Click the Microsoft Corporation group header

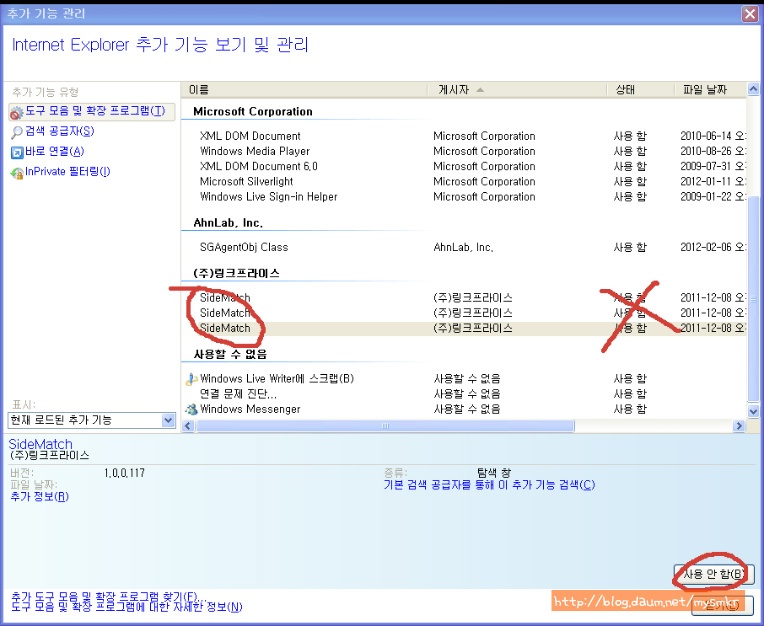click(253, 112)
